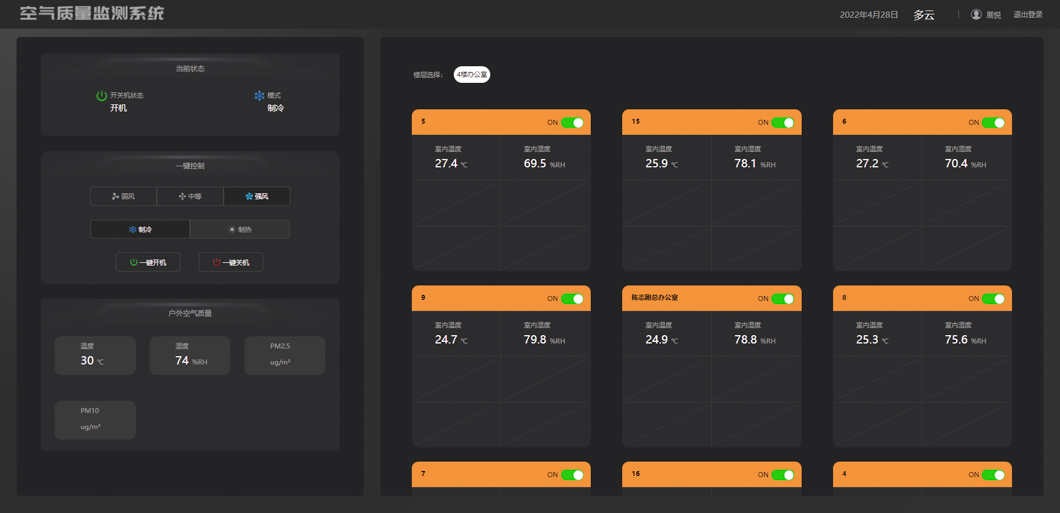This screenshot has width=1060, height=513.
Task: Click the outdoor 温度 30℃ tile
Action: point(95,356)
